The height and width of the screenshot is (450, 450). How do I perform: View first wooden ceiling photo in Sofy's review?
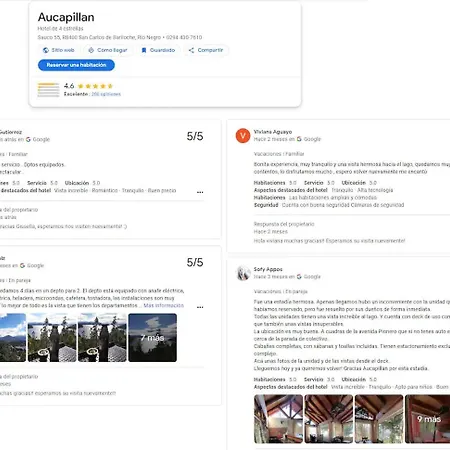pyautogui.click(x=278, y=419)
